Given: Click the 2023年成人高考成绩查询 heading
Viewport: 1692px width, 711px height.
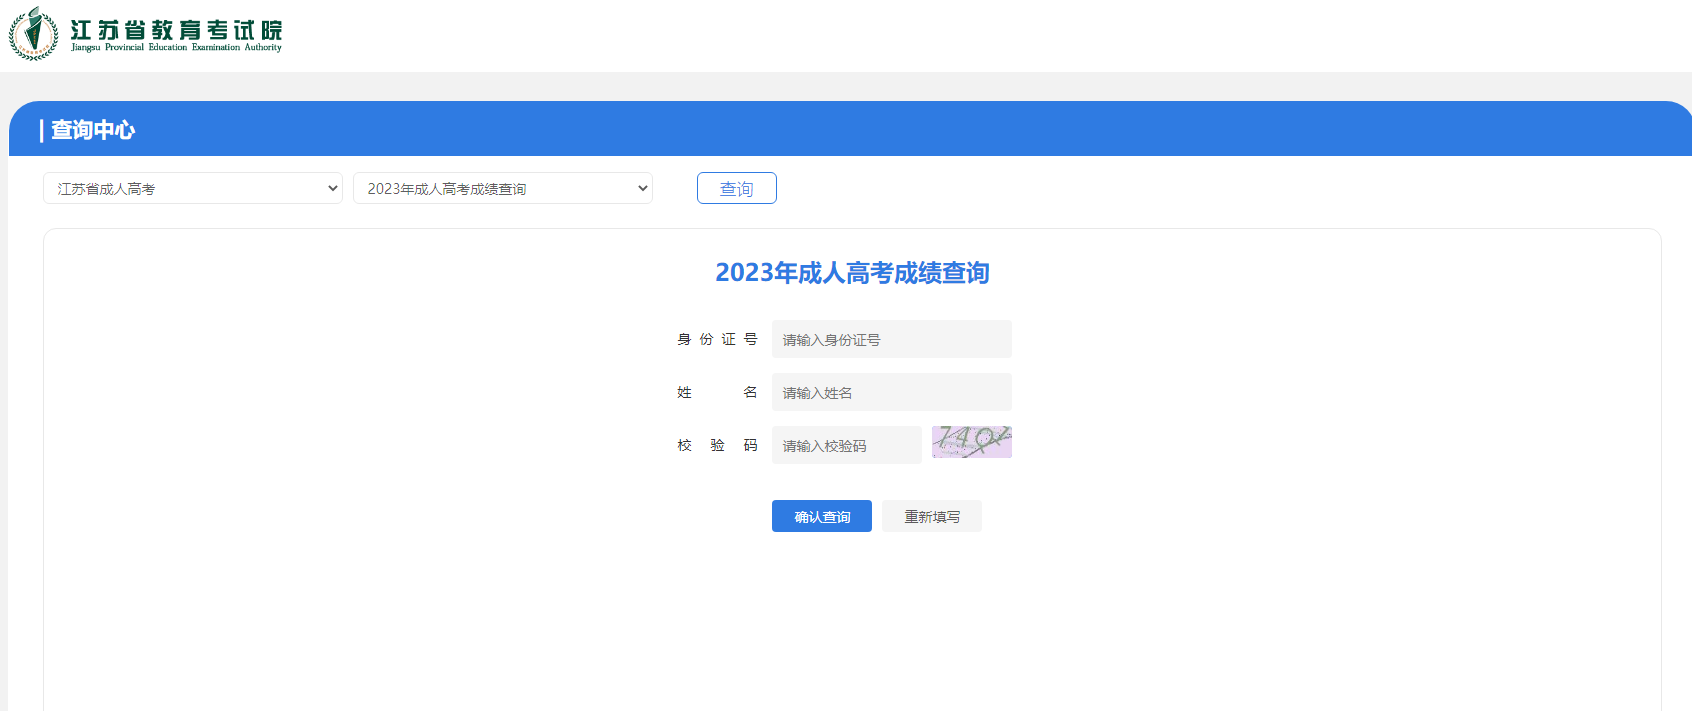Looking at the screenshot, I should pyautogui.click(x=852, y=273).
